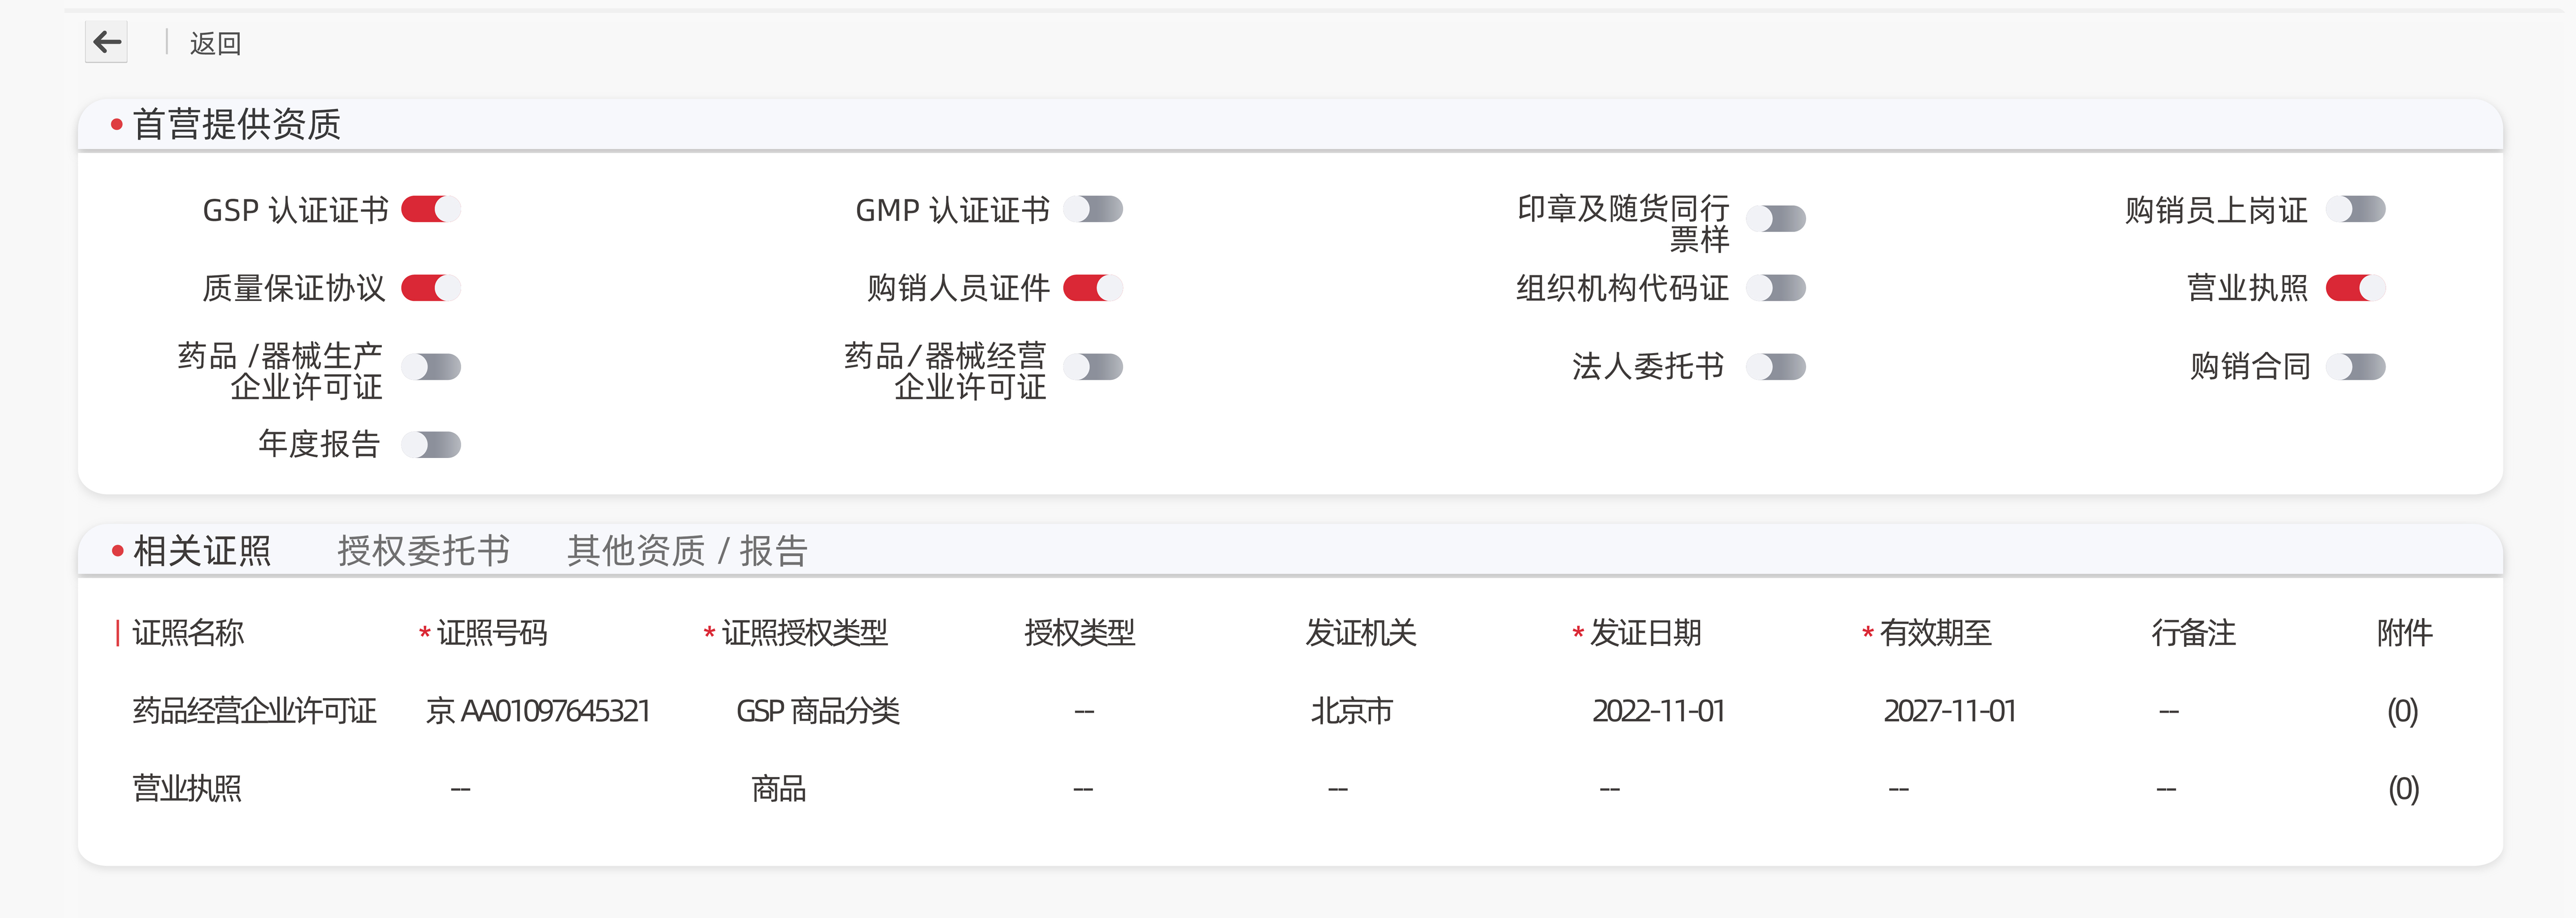Turn on 法人委托书 toggle
Screen dimensions: 2576x918
(x=1776, y=367)
